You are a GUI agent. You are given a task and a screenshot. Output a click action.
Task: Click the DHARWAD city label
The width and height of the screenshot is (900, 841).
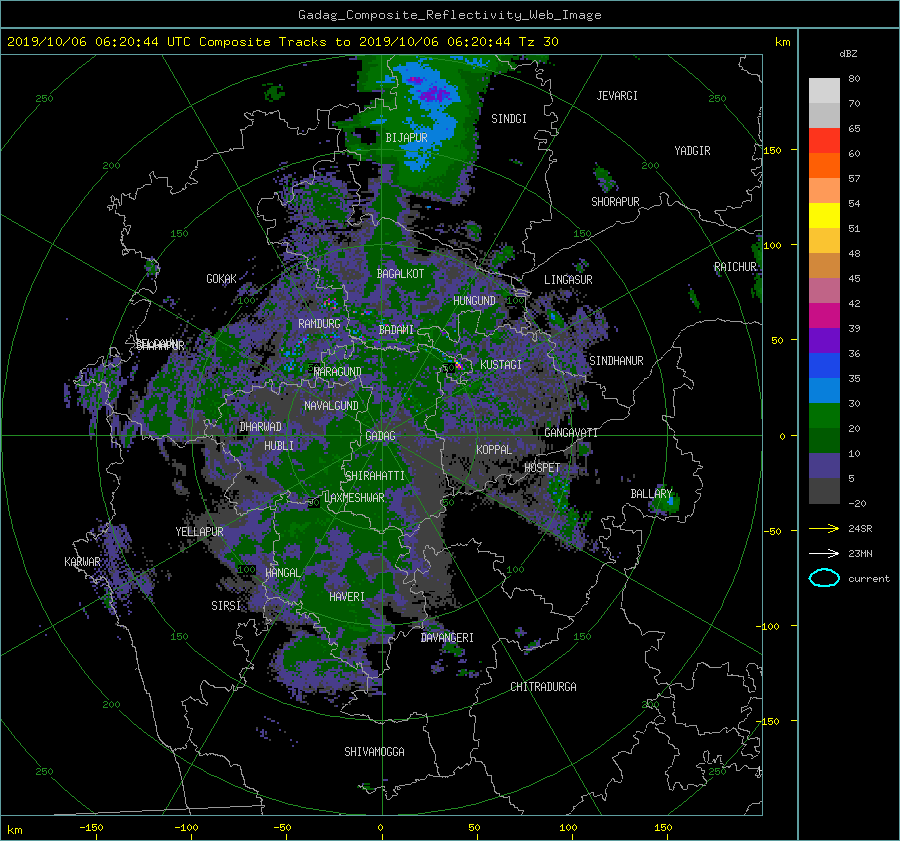coord(260,427)
